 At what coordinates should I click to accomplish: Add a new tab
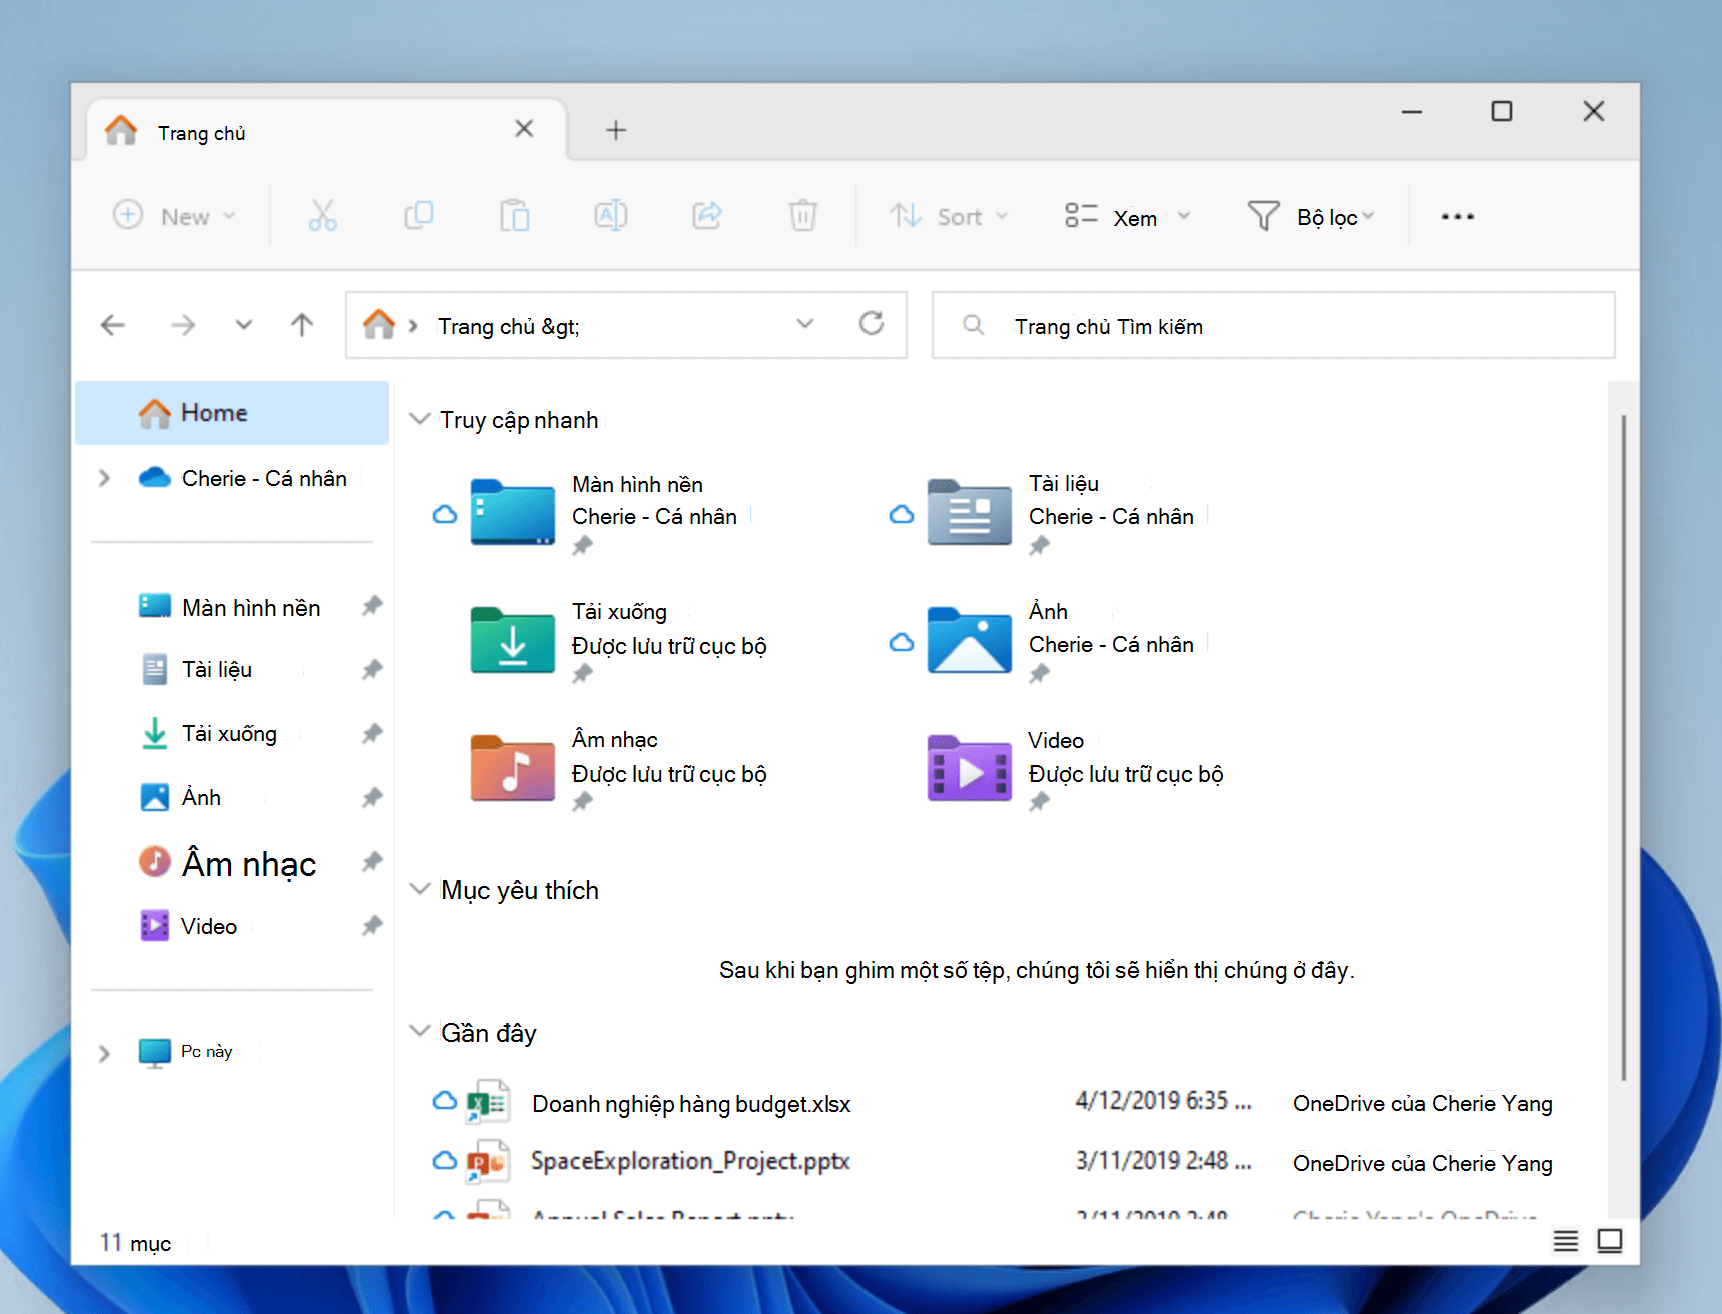pyautogui.click(x=616, y=130)
